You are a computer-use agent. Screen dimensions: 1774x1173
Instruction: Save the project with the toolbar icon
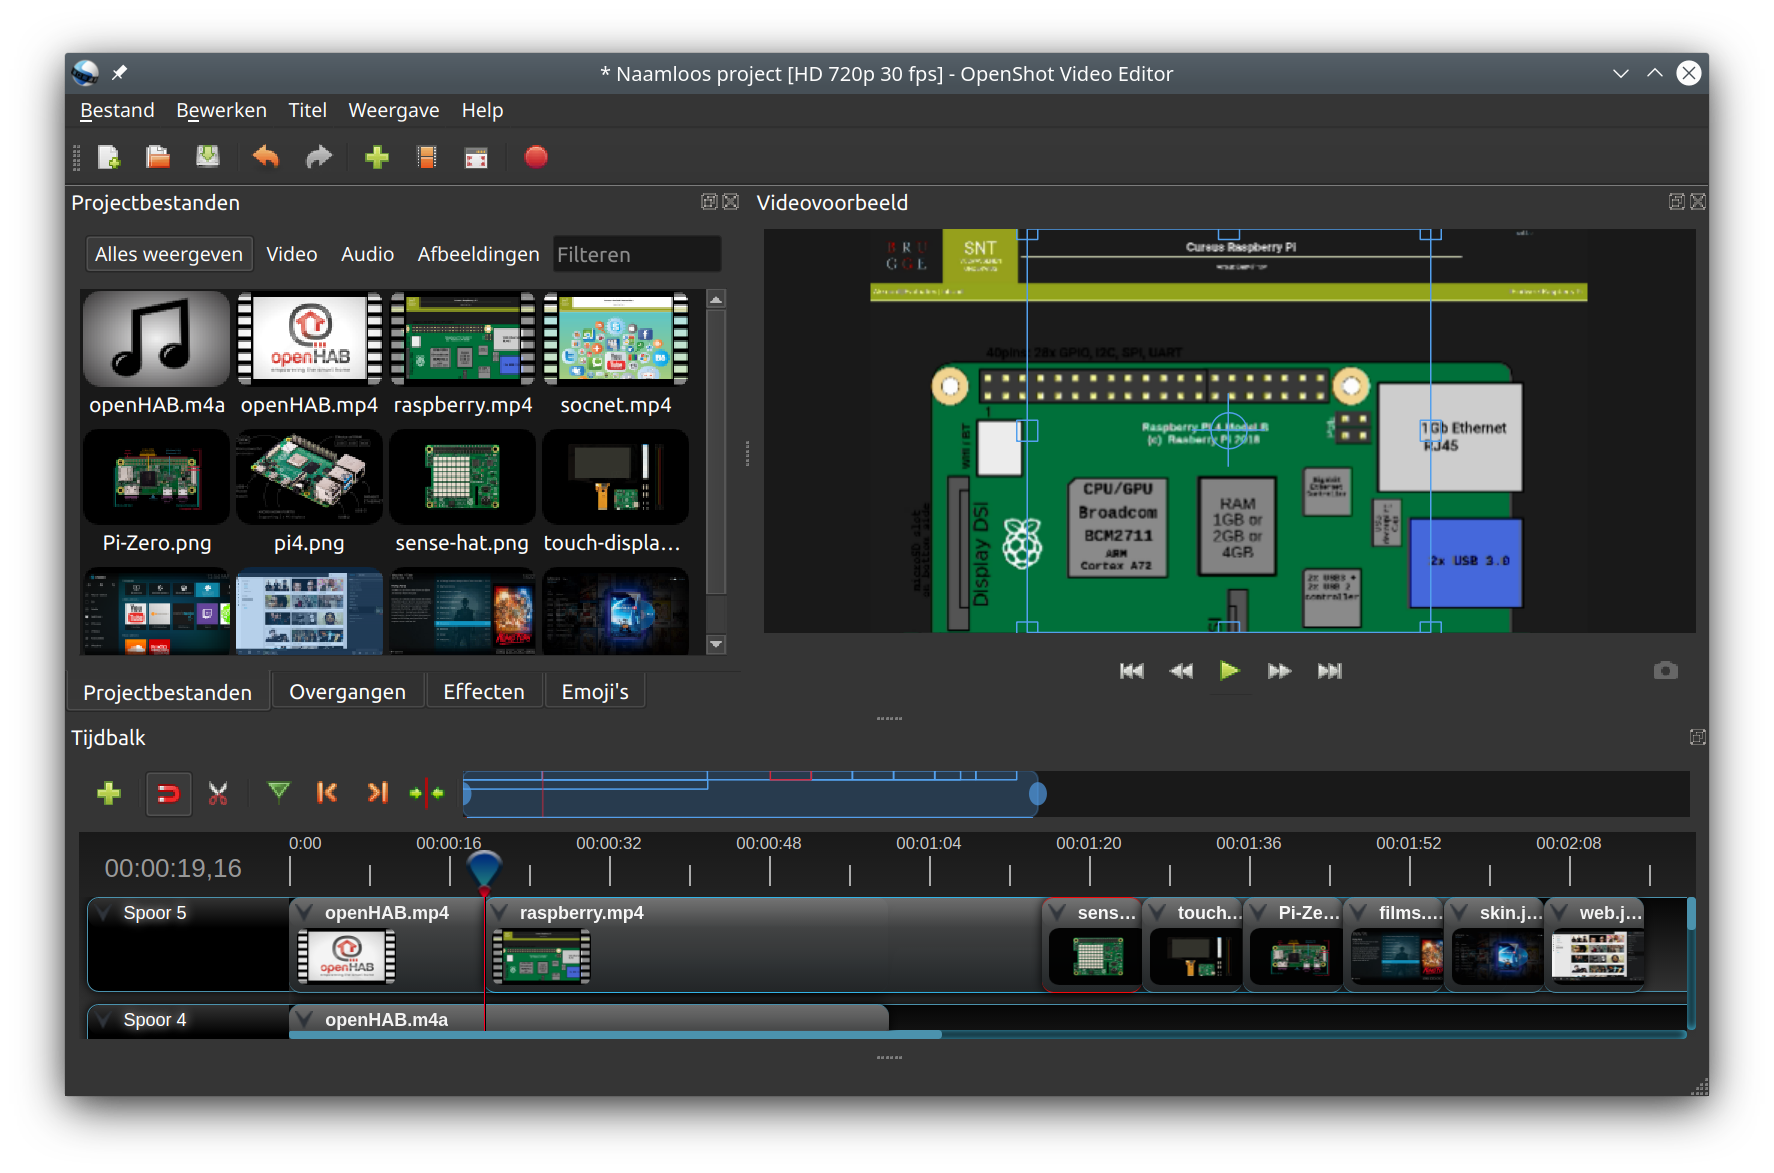(x=208, y=157)
